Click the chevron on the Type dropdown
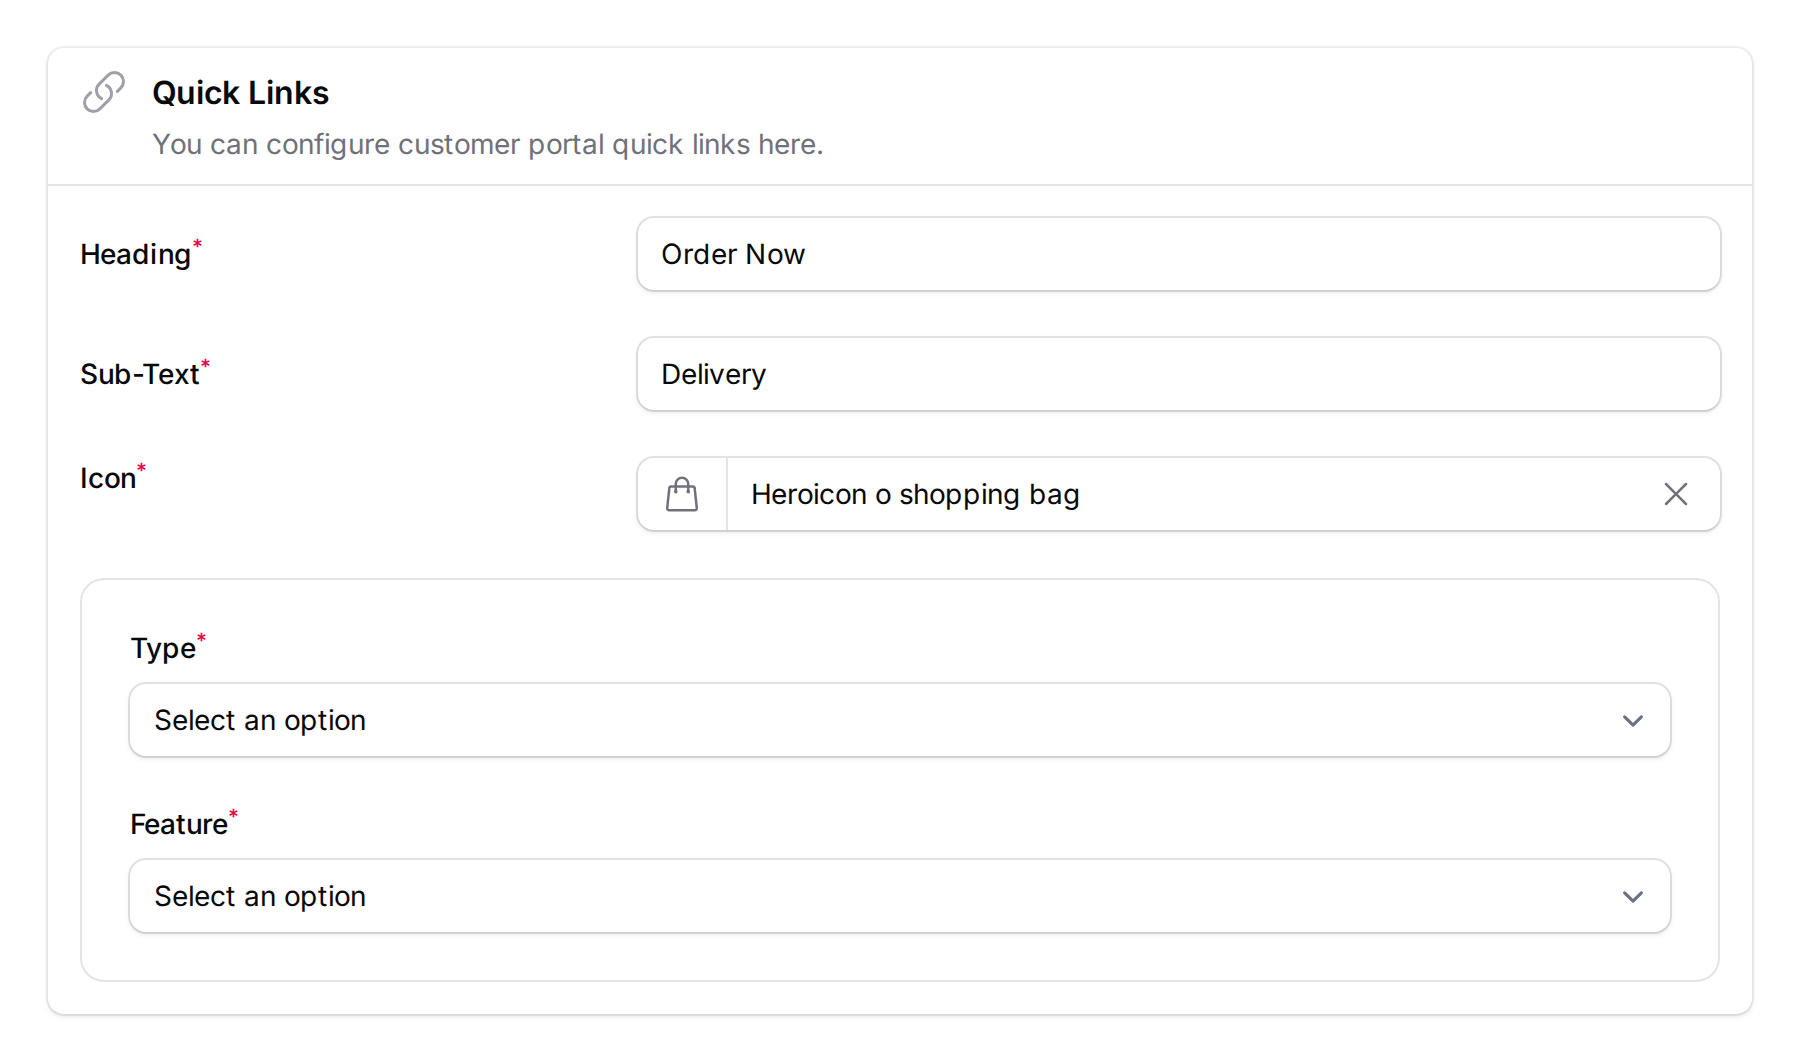 (x=1634, y=720)
